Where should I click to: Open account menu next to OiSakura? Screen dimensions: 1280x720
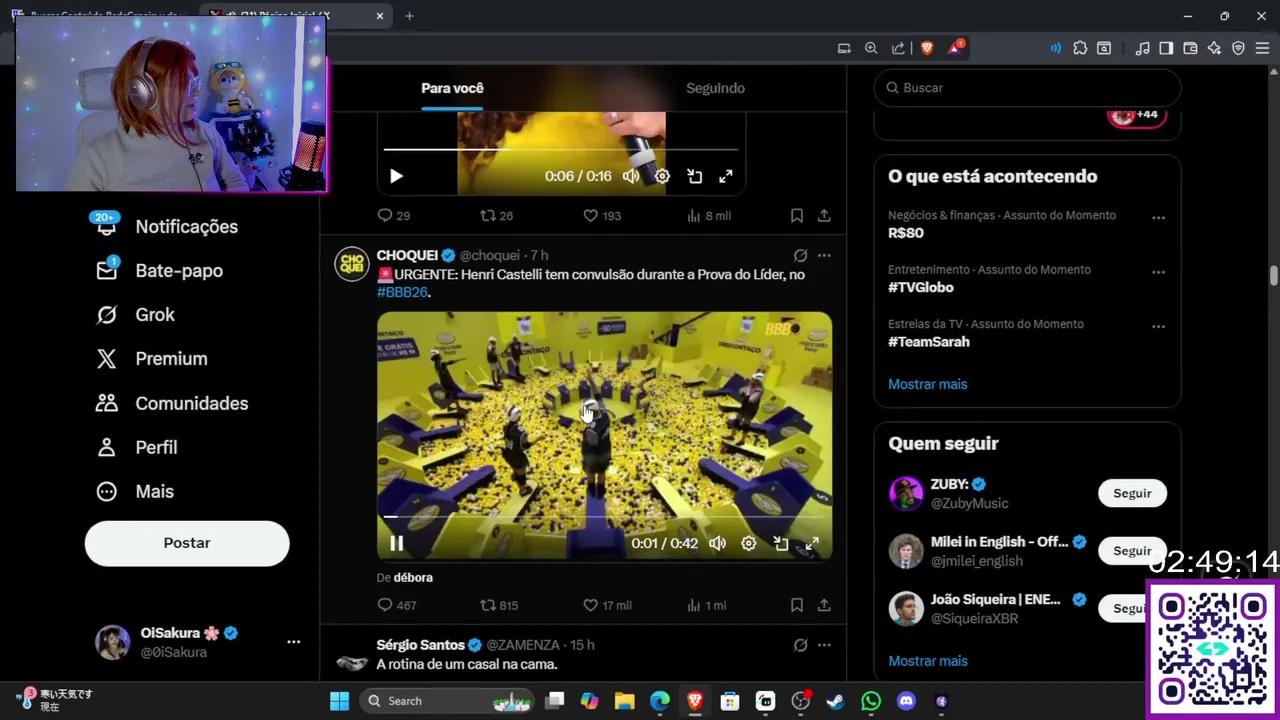pyautogui.click(x=293, y=642)
